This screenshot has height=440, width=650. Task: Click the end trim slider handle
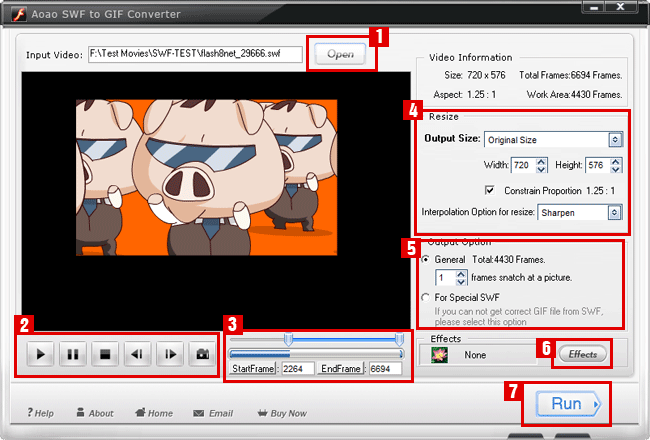[x=399, y=339]
